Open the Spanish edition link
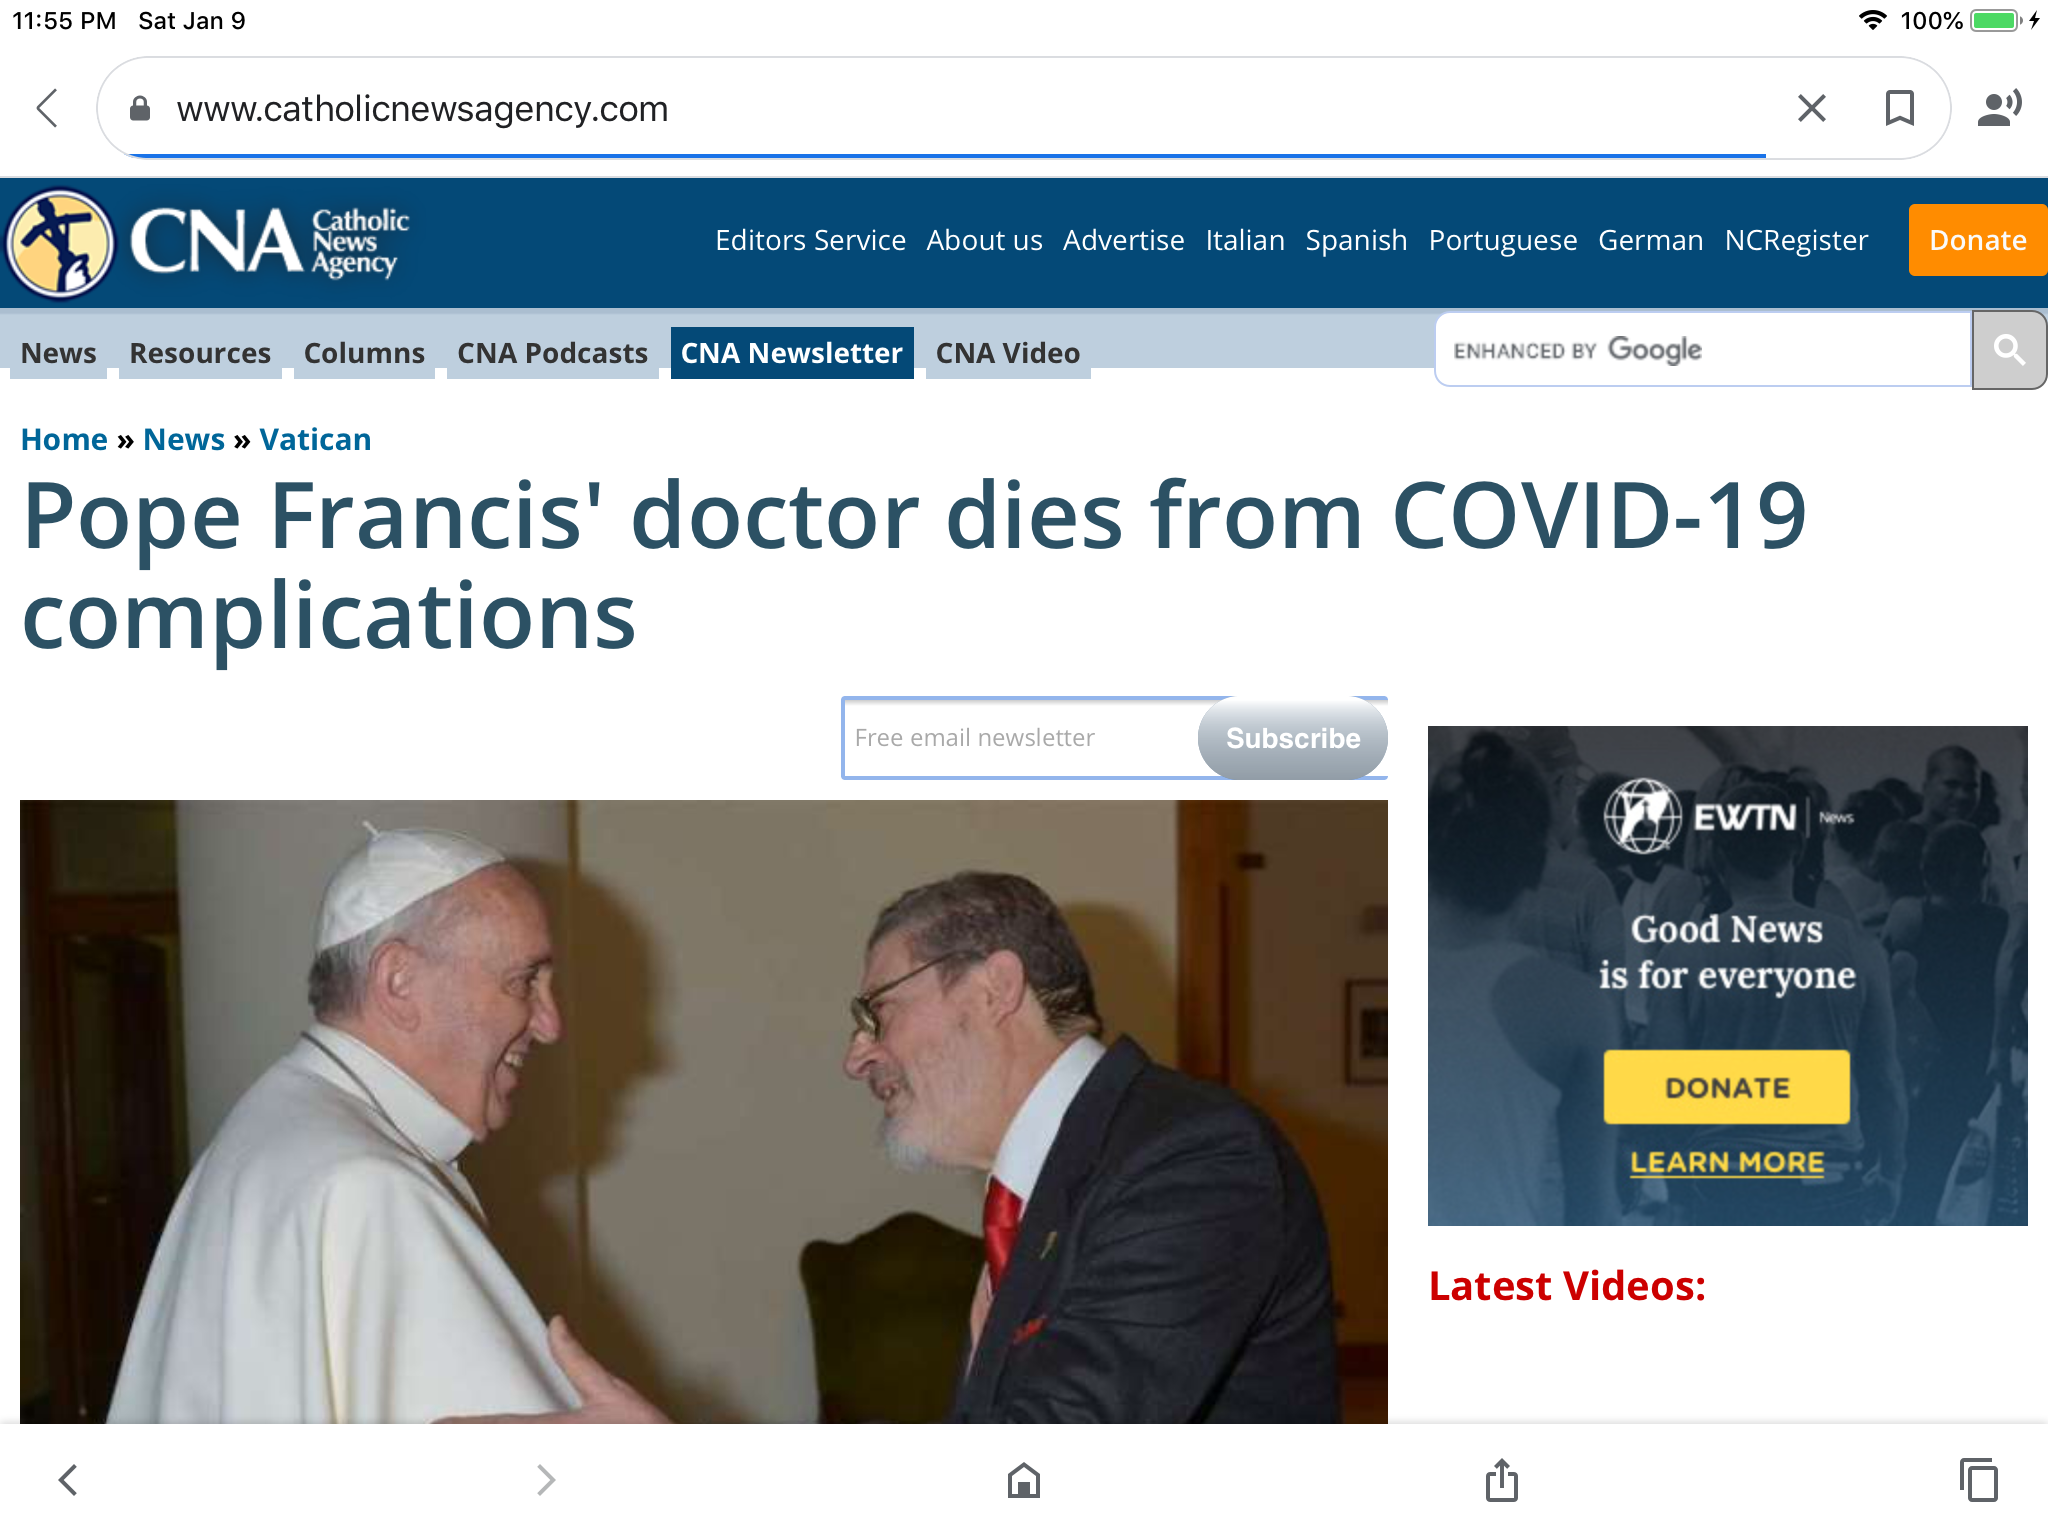The image size is (2048, 1536). (x=1355, y=240)
